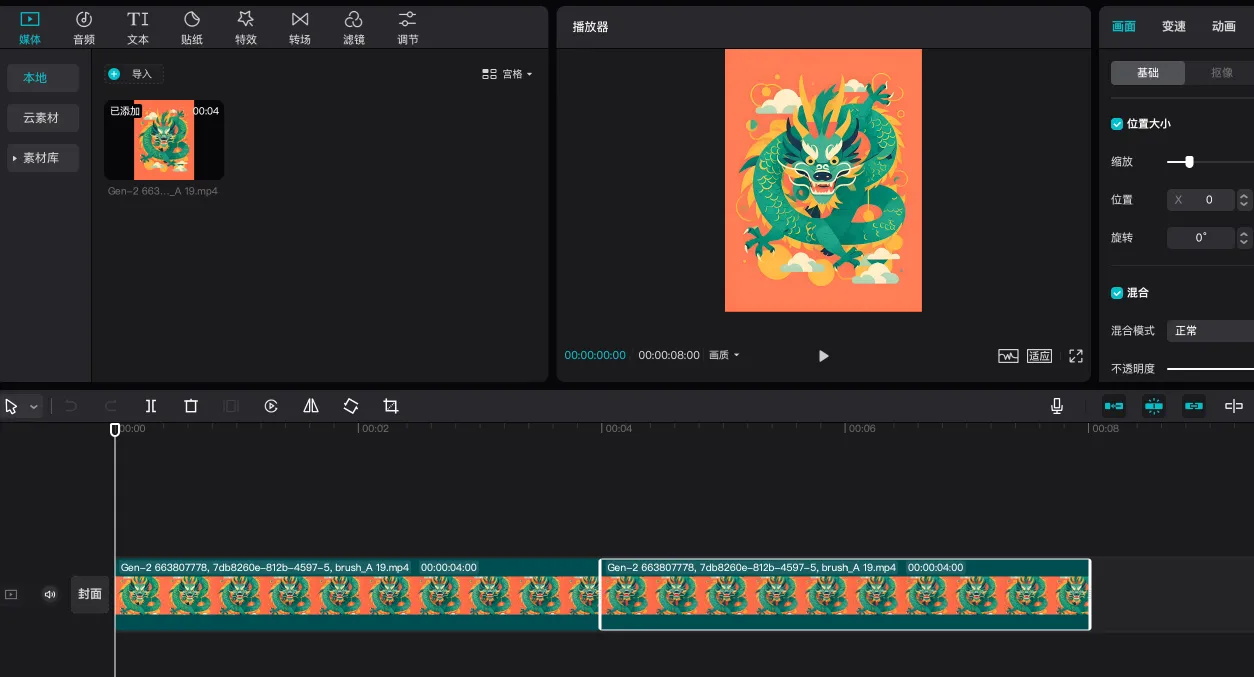
Task: Open the 宫格 grid view dropdown
Action: tap(508, 74)
